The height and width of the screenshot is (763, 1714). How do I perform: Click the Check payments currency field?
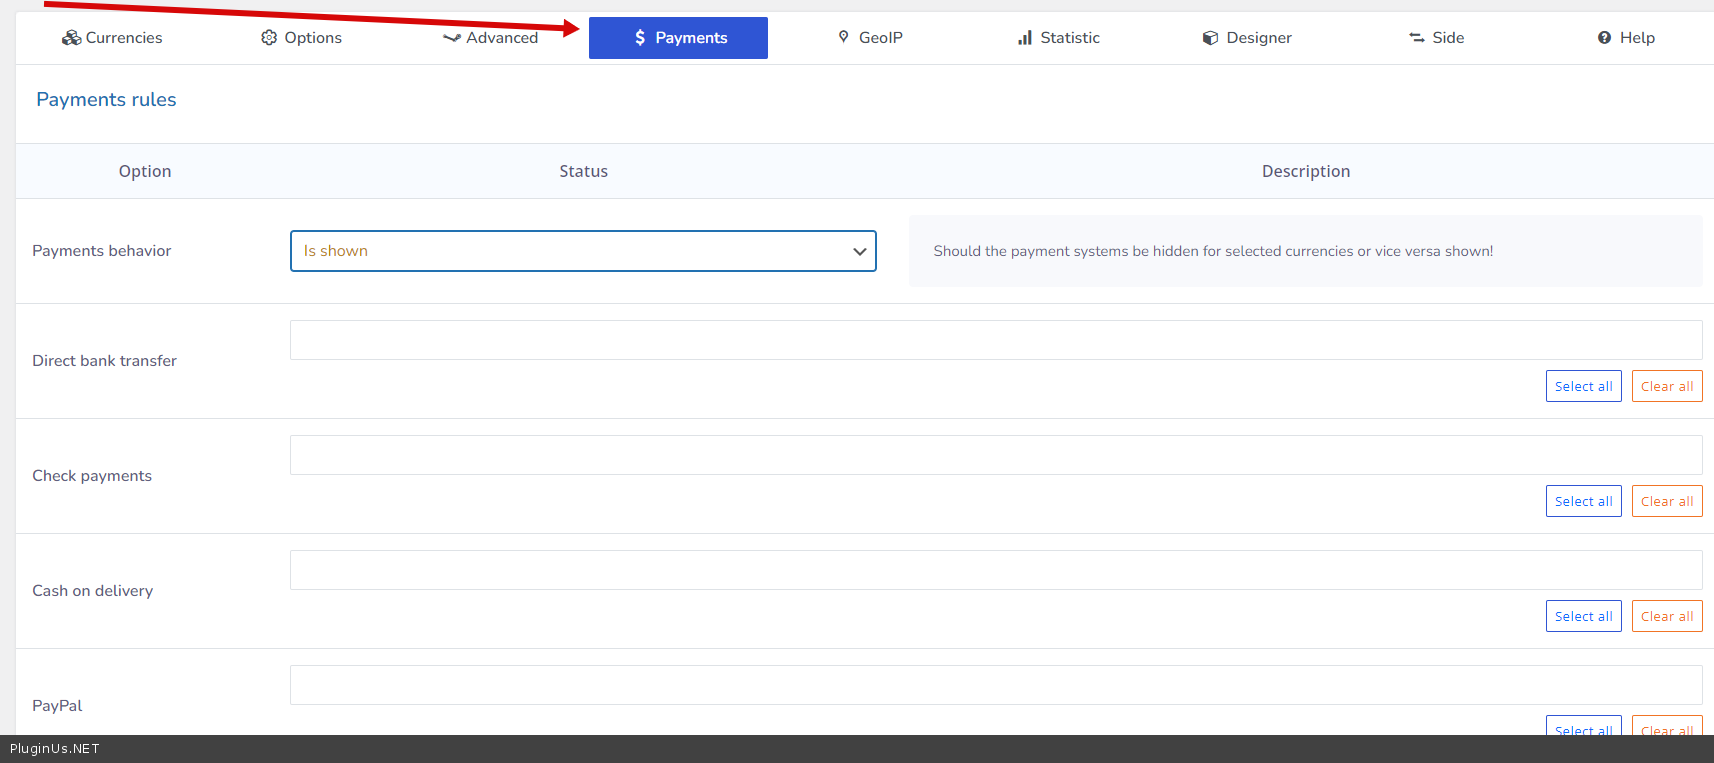(x=995, y=455)
